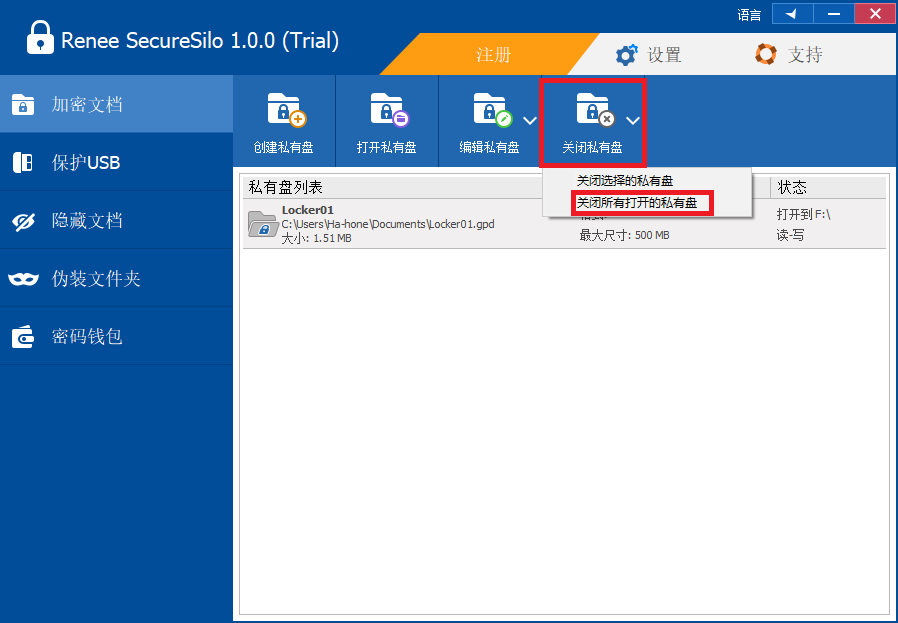
Task: Select the Locker01 entry name
Action: [x=308, y=210]
